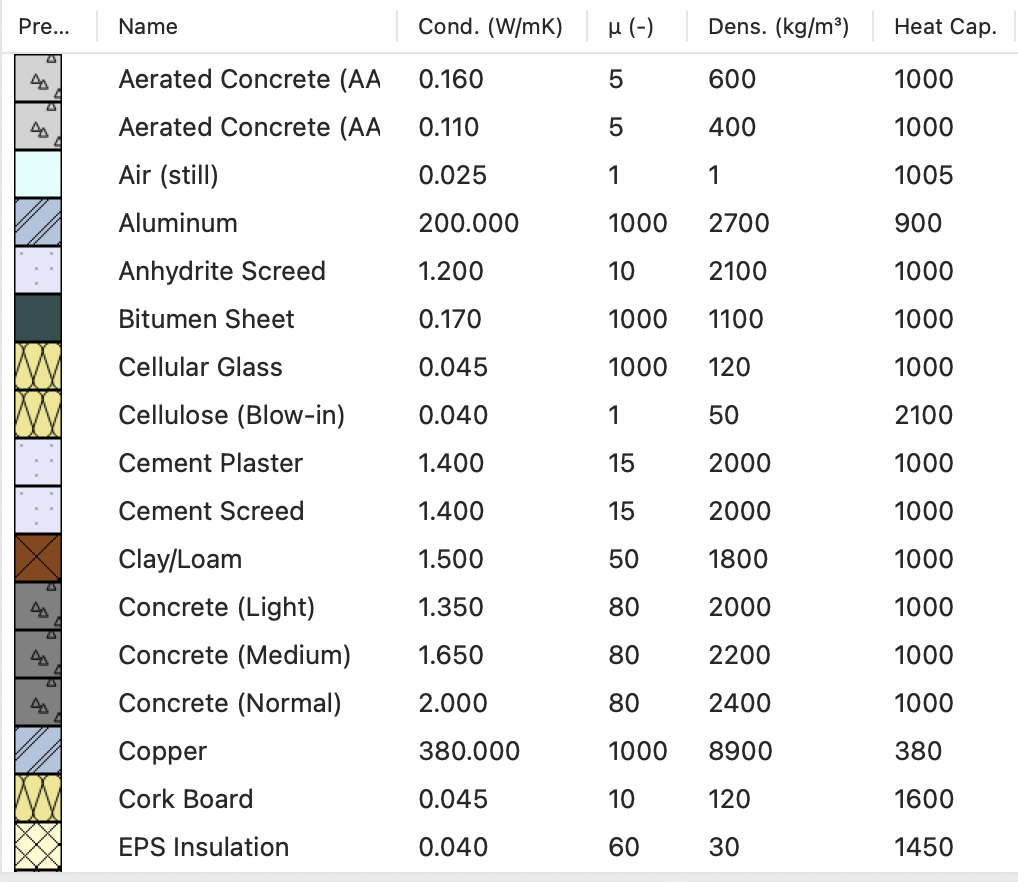Click the Copper preview pattern icon
1018x882 pixels.
point(38,751)
